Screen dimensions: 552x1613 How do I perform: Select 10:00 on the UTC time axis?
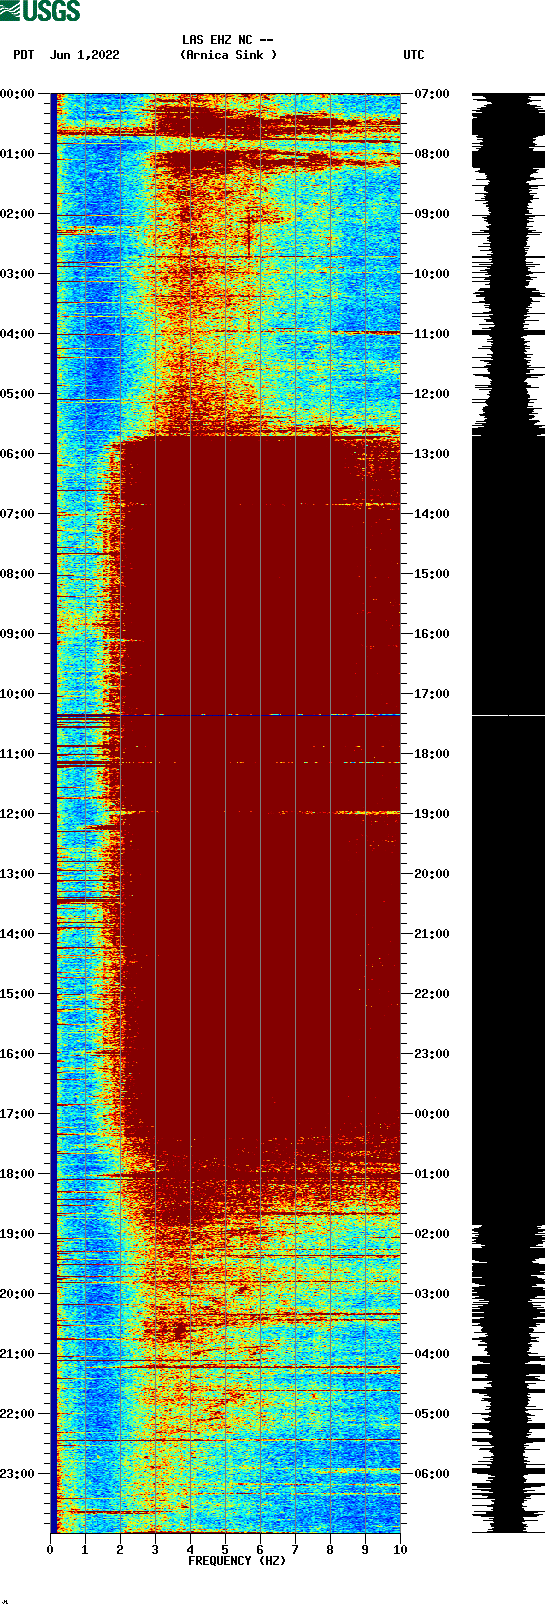(432, 274)
